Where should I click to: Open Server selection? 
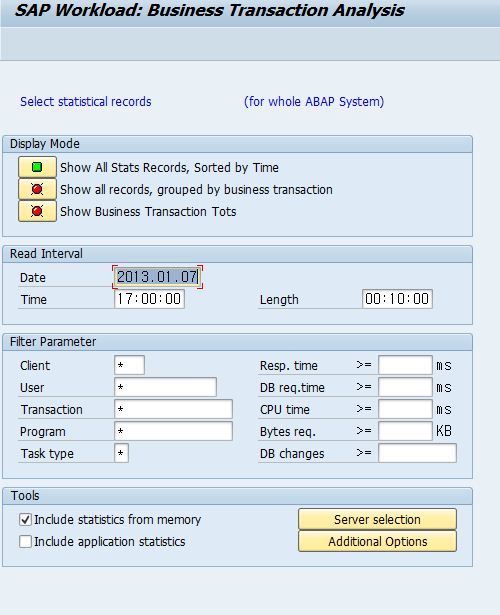click(377, 519)
